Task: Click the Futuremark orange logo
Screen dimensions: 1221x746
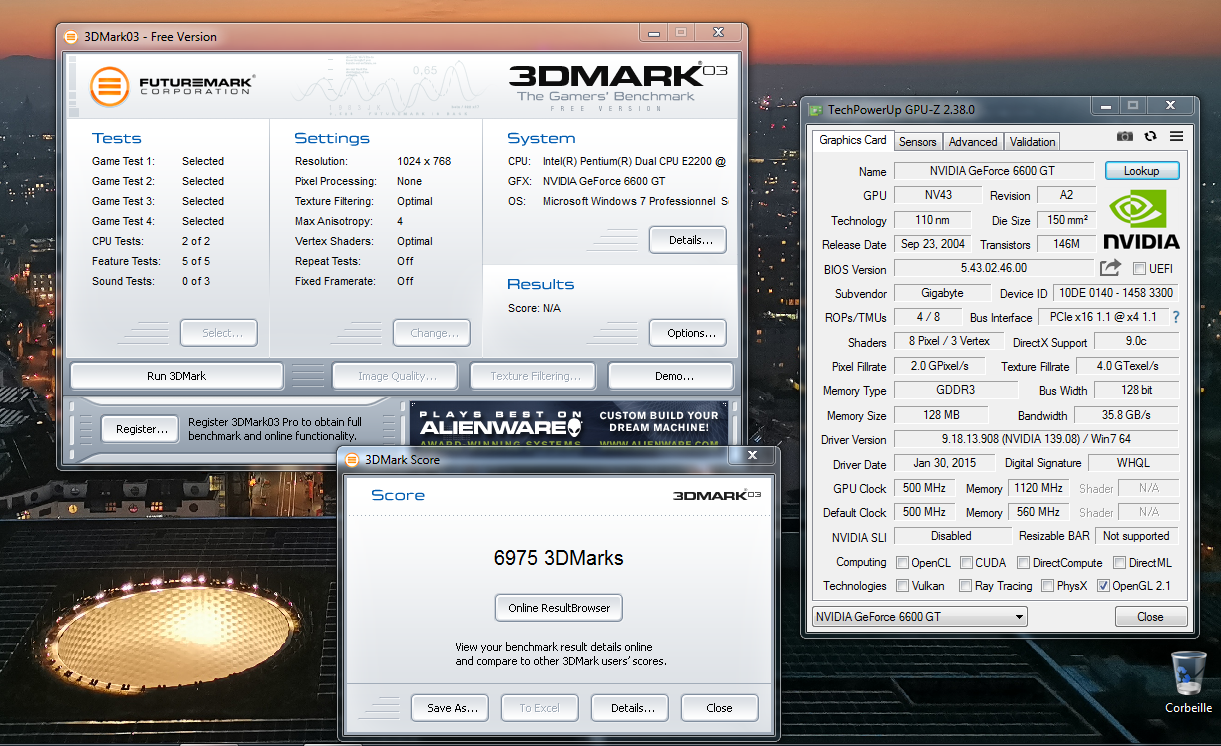Action: tap(110, 87)
